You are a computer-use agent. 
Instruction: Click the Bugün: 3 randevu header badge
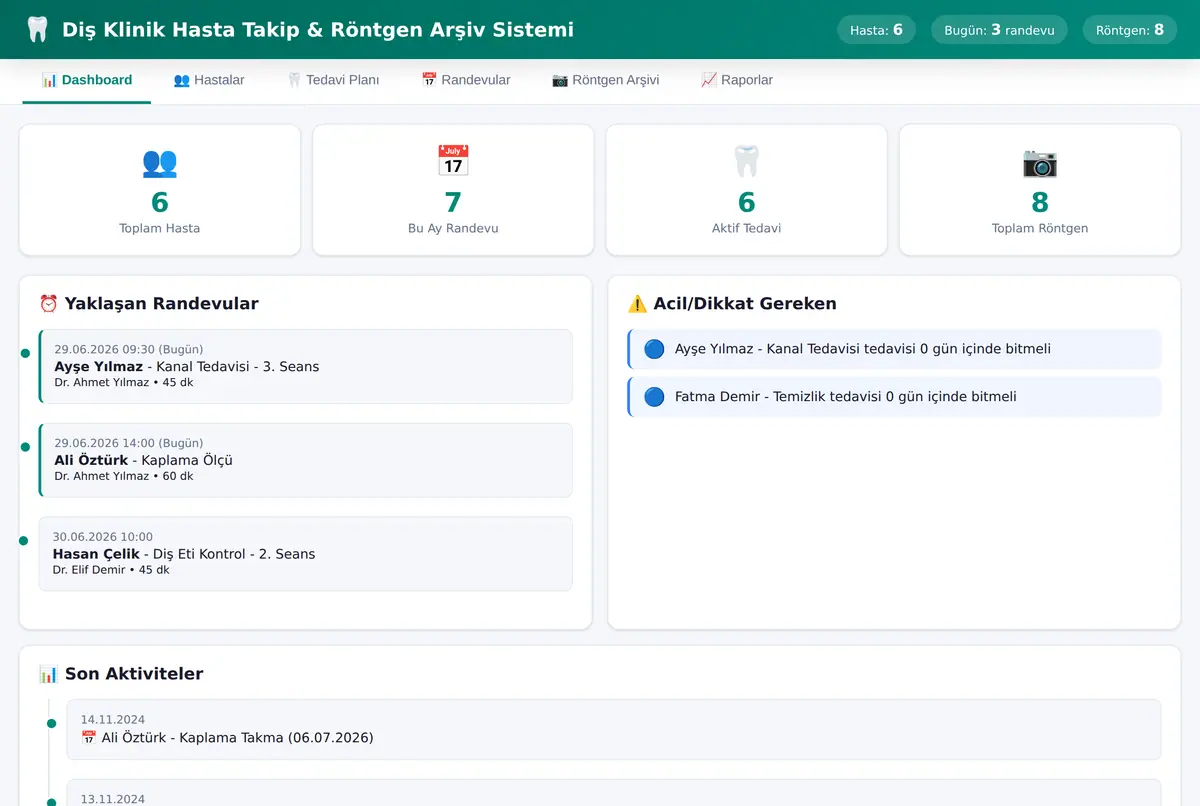click(999, 30)
